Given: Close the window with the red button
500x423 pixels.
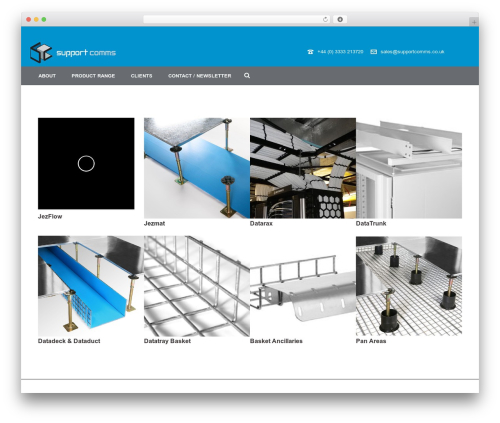Looking at the screenshot, I should point(29,19).
